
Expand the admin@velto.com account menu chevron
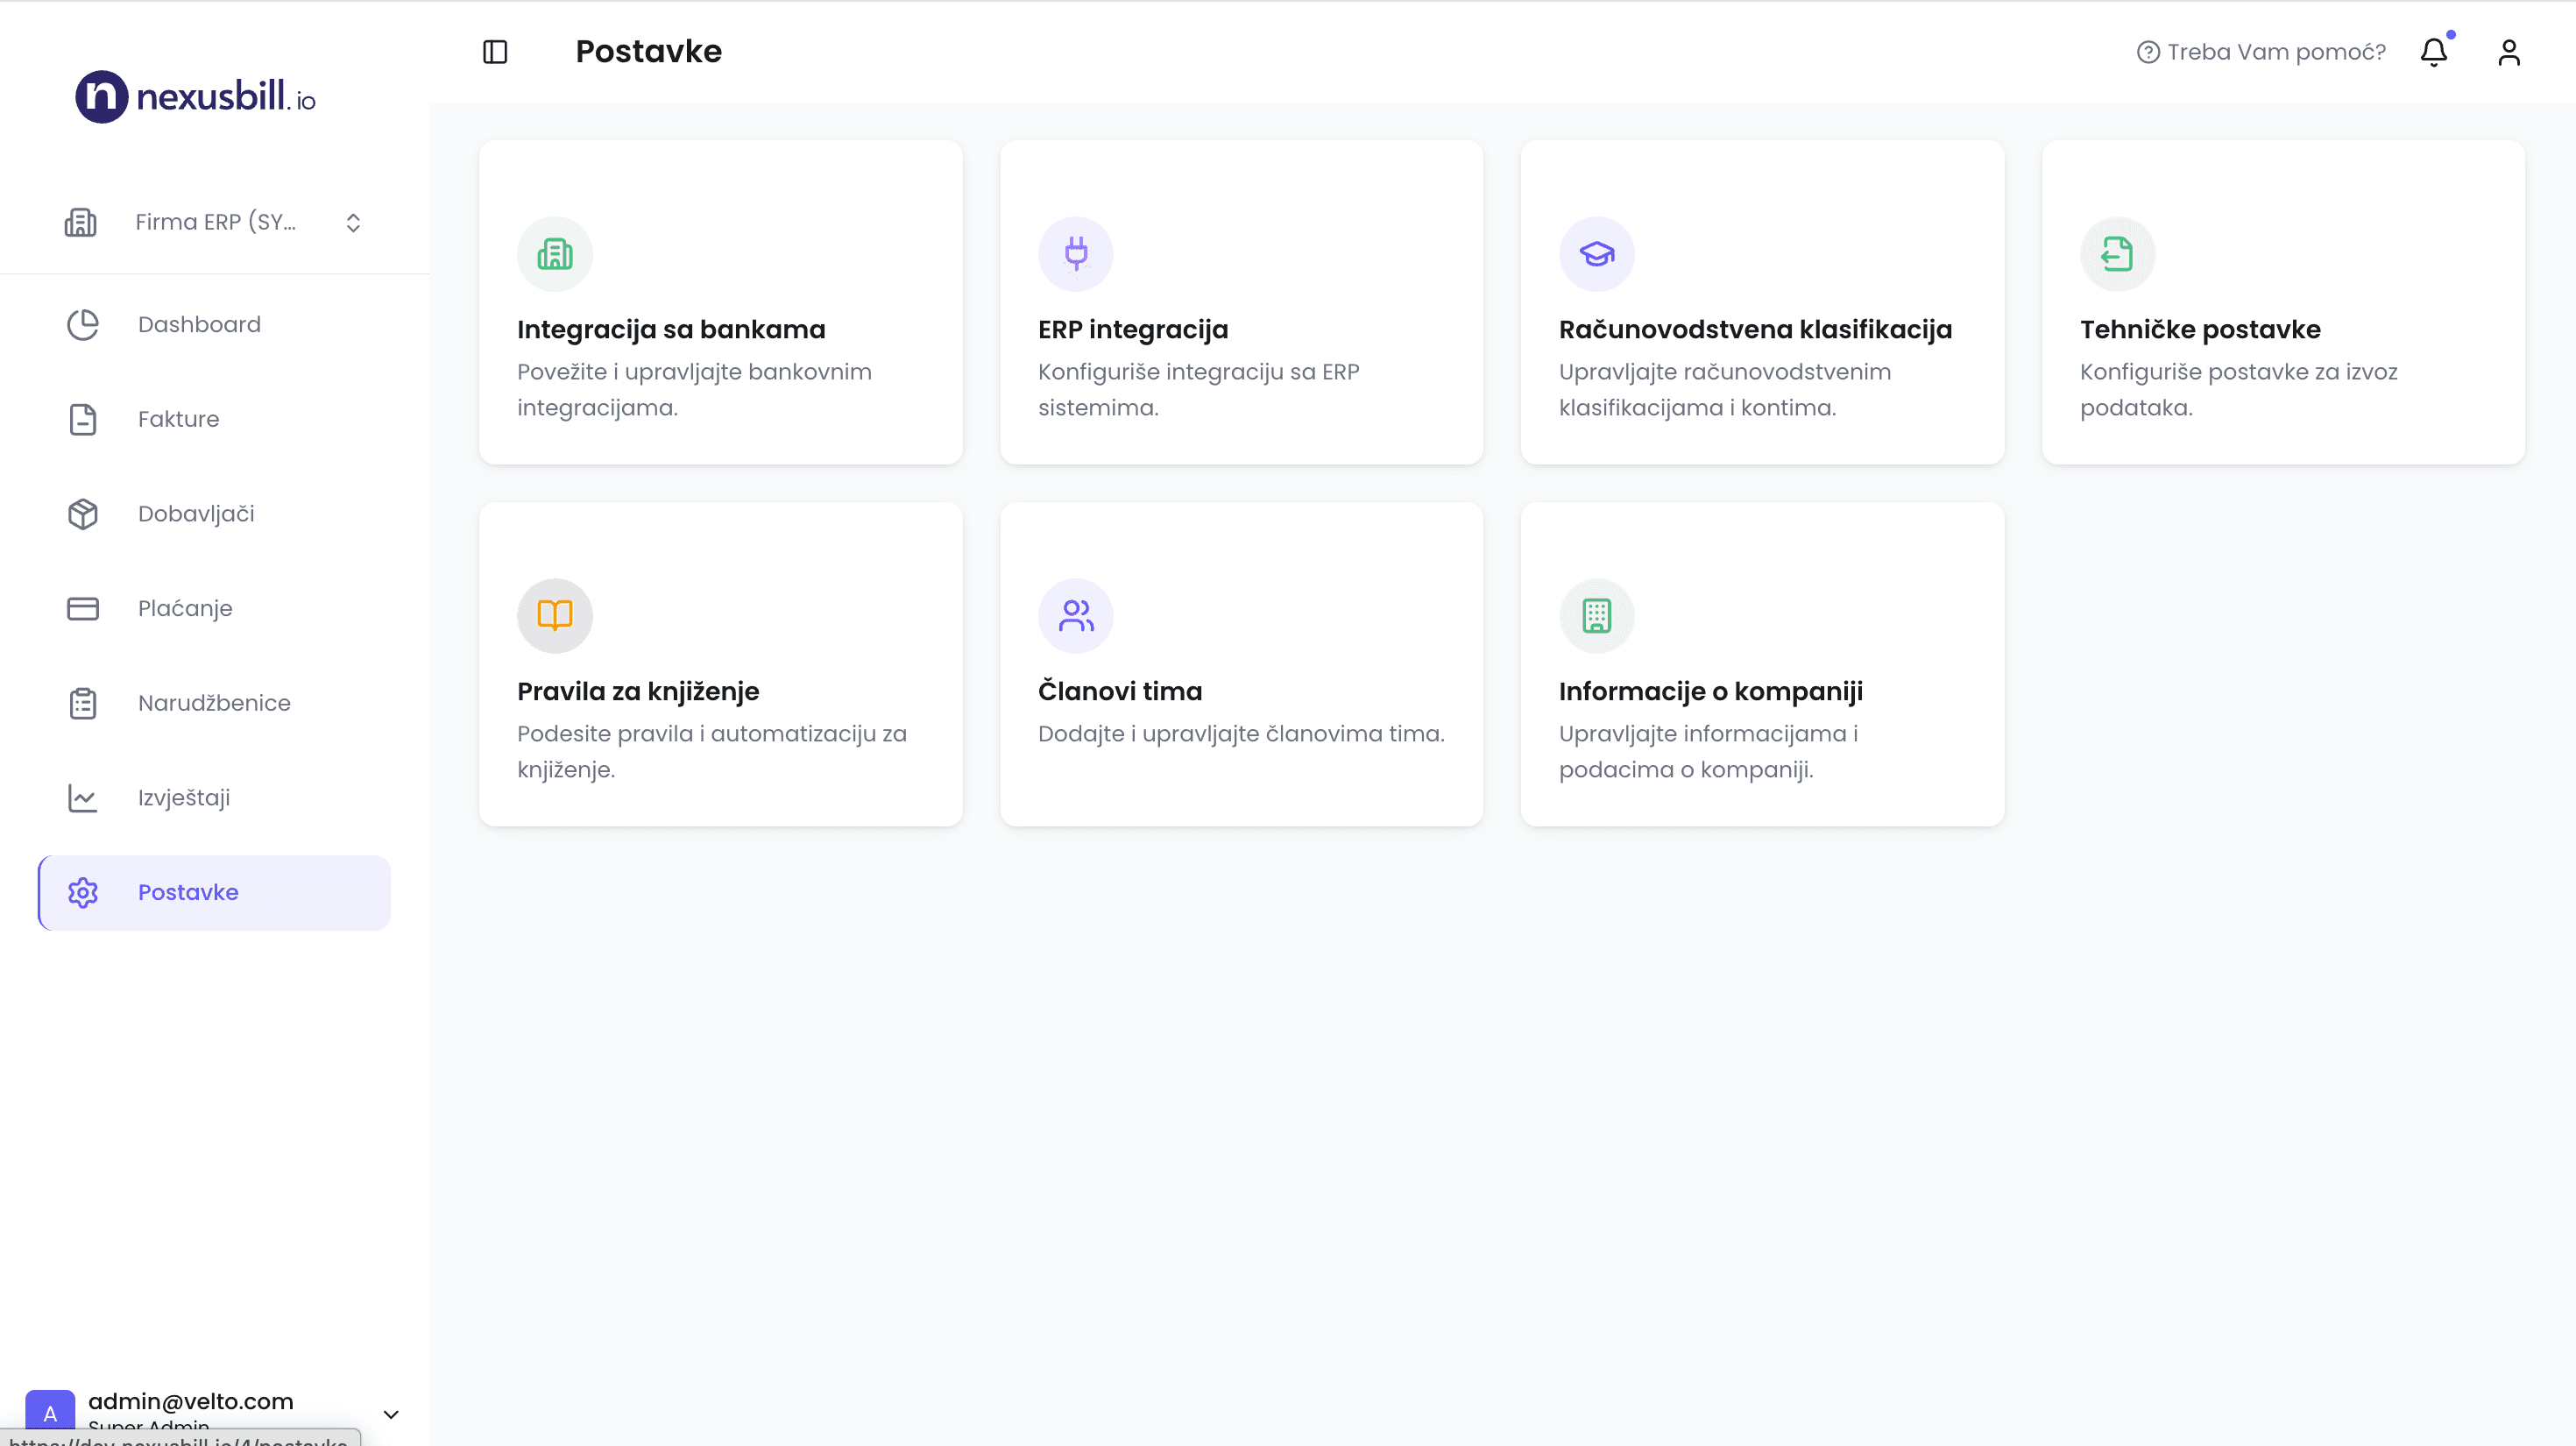pos(391,1413)
